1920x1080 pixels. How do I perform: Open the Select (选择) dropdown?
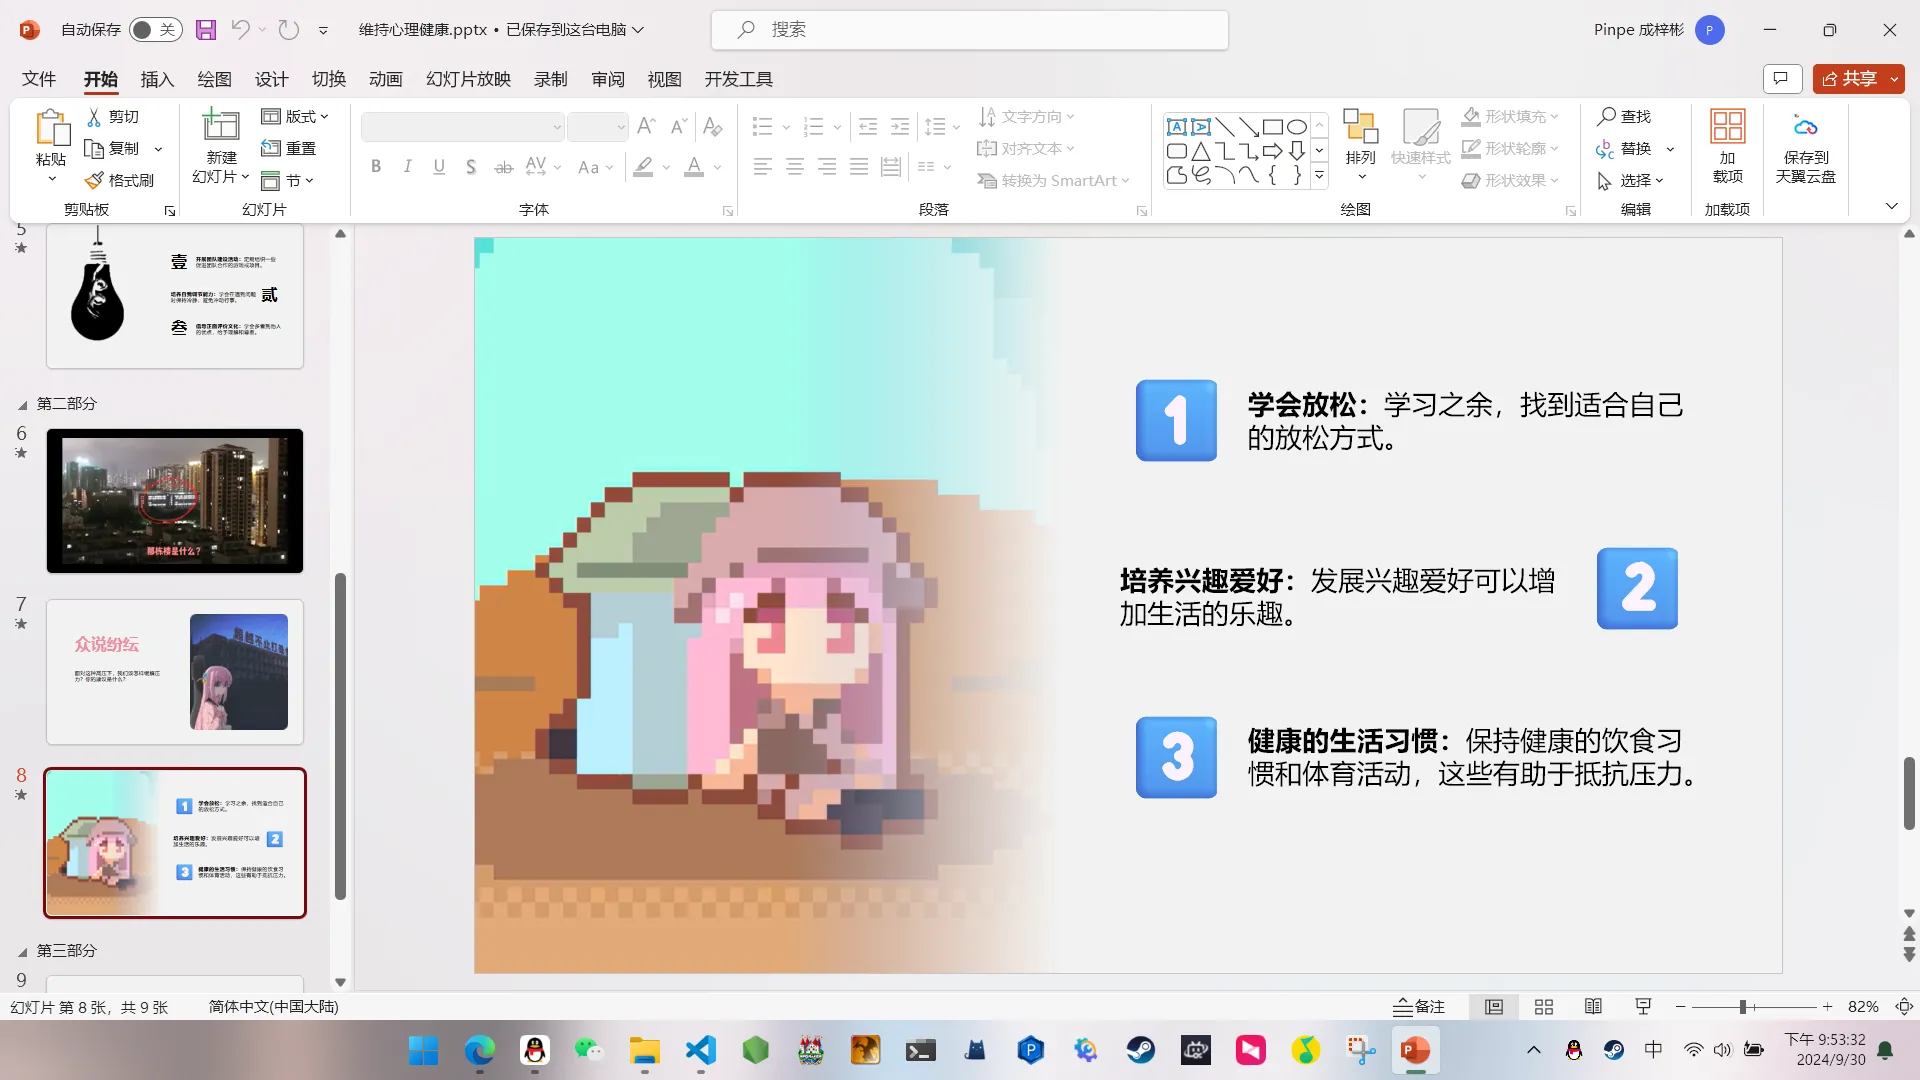coord(1630,181)
